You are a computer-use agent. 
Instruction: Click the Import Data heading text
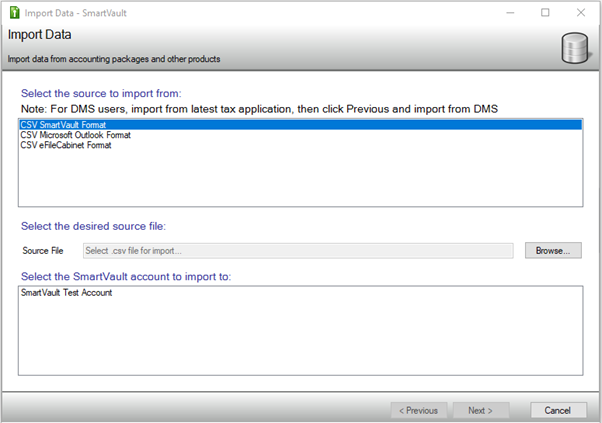pos(38,36)
